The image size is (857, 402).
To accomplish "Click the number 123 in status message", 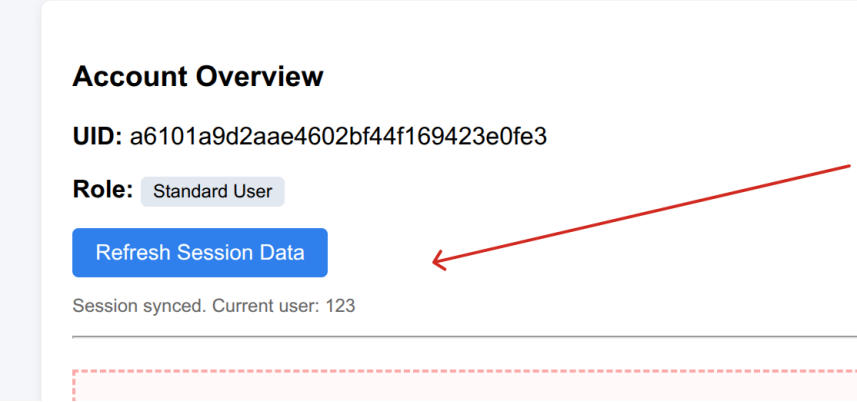I will tap(341, 305).
